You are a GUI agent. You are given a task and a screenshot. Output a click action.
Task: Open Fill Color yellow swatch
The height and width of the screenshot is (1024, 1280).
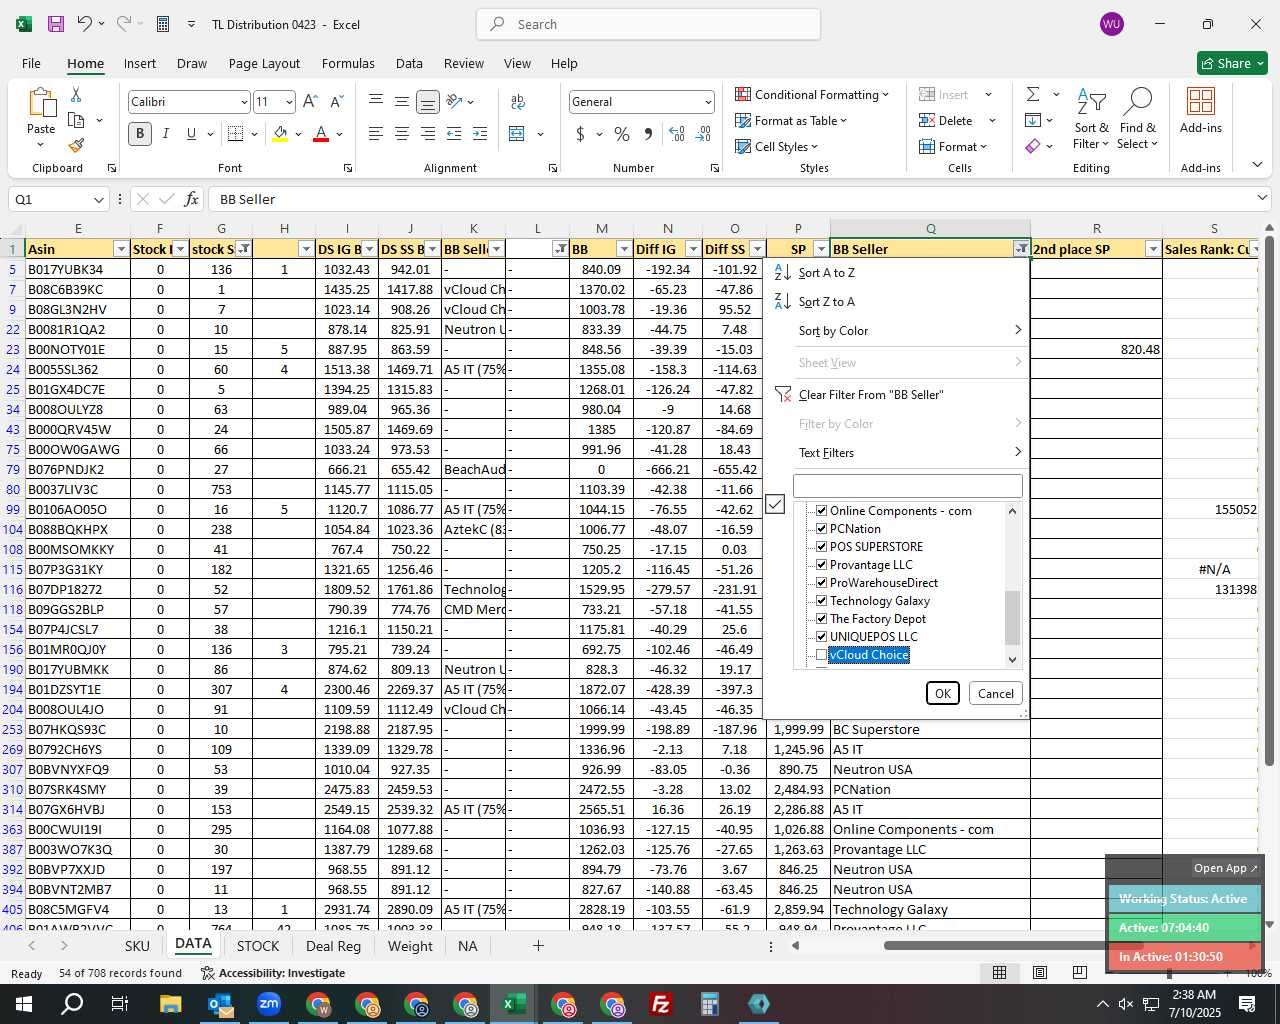pyautogui.click(x=281, y=134)
